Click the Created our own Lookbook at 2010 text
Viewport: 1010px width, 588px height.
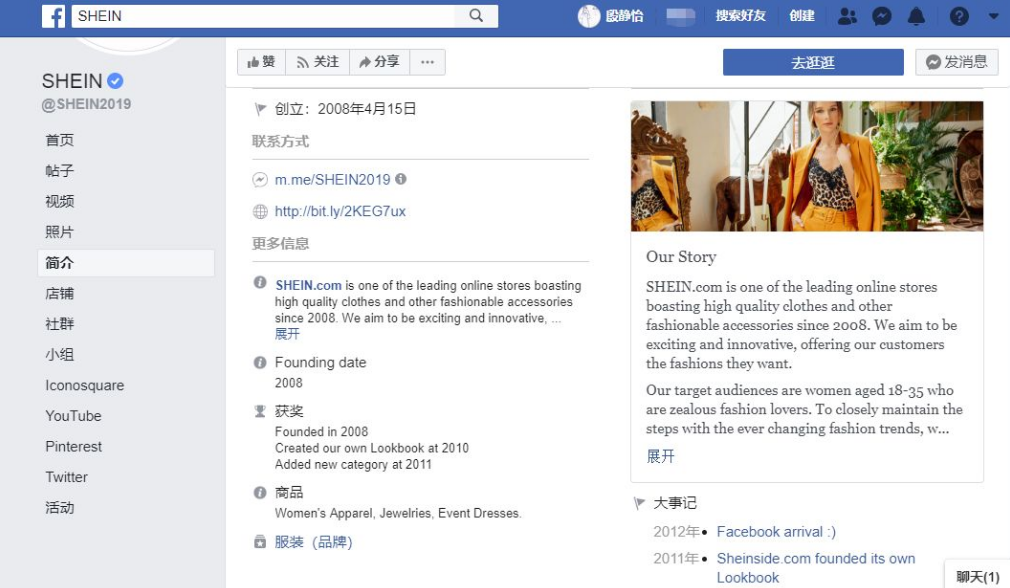[x=372, y=448]
